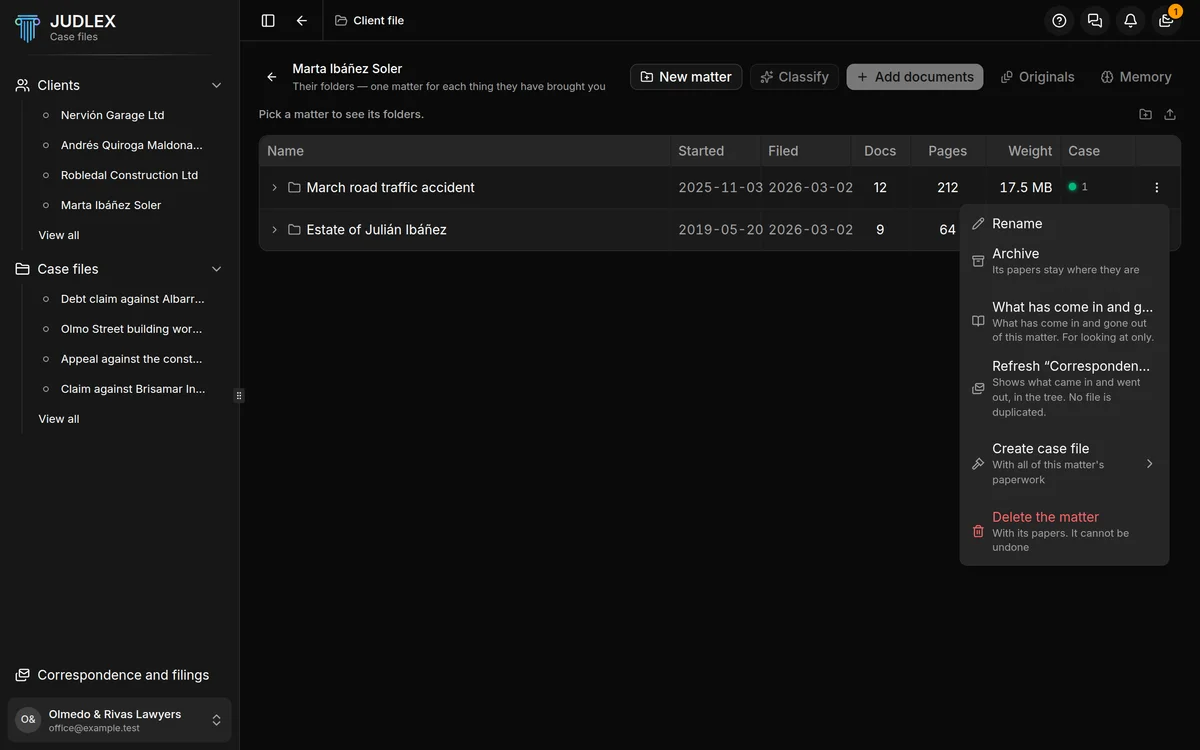Screen dimensions: 1200x750
Task: Select Refresh Correspondence menu entry
Action: [1064, 388]
